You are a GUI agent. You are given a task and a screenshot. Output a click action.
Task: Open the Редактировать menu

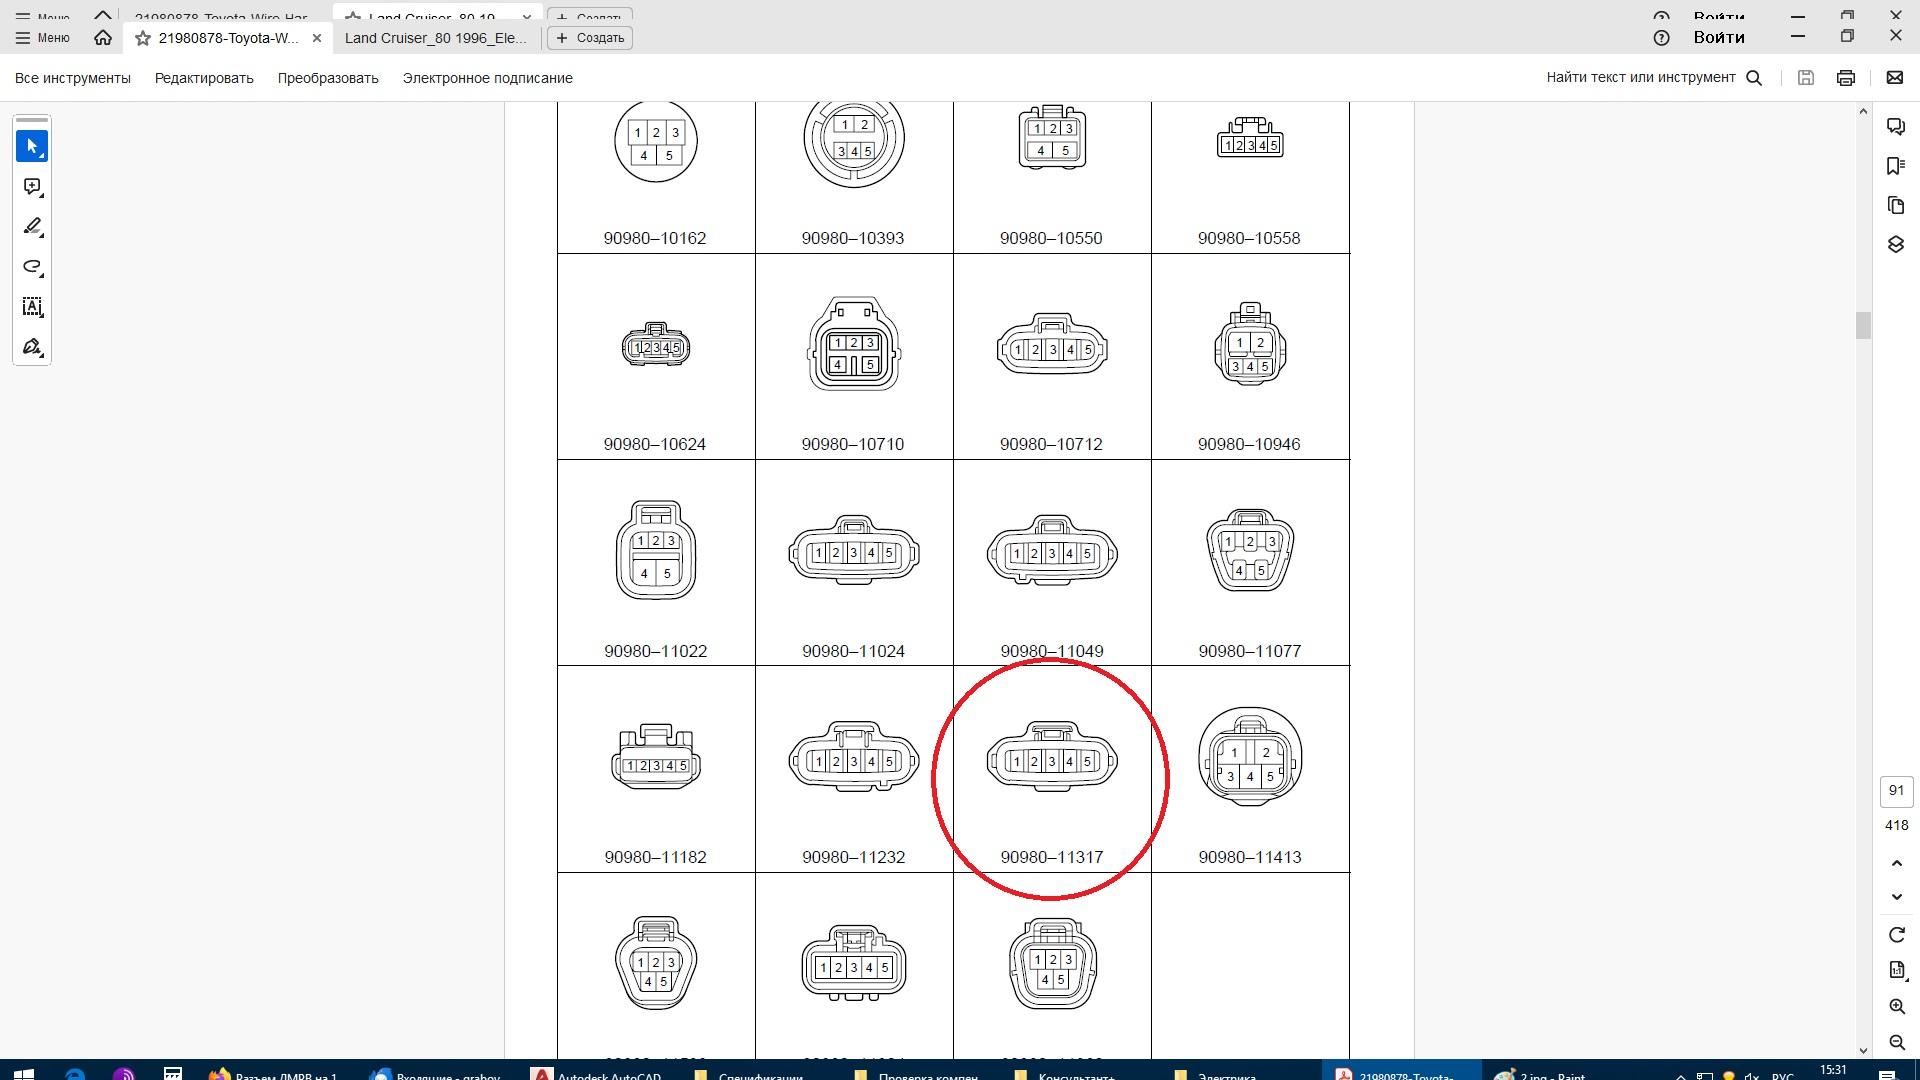pos(204,78)
